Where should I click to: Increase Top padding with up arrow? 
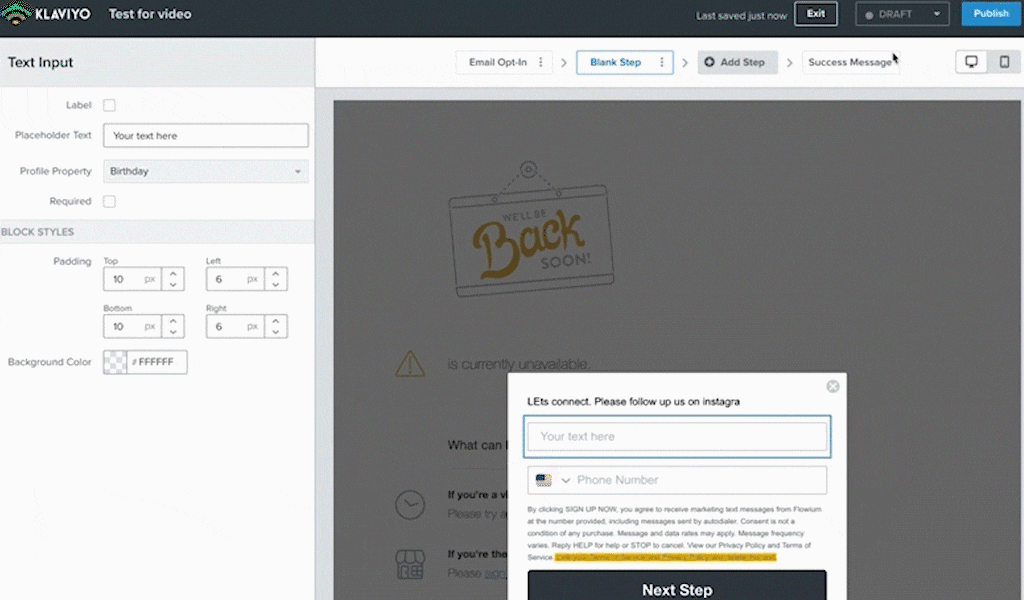click(x=173, y=274)
